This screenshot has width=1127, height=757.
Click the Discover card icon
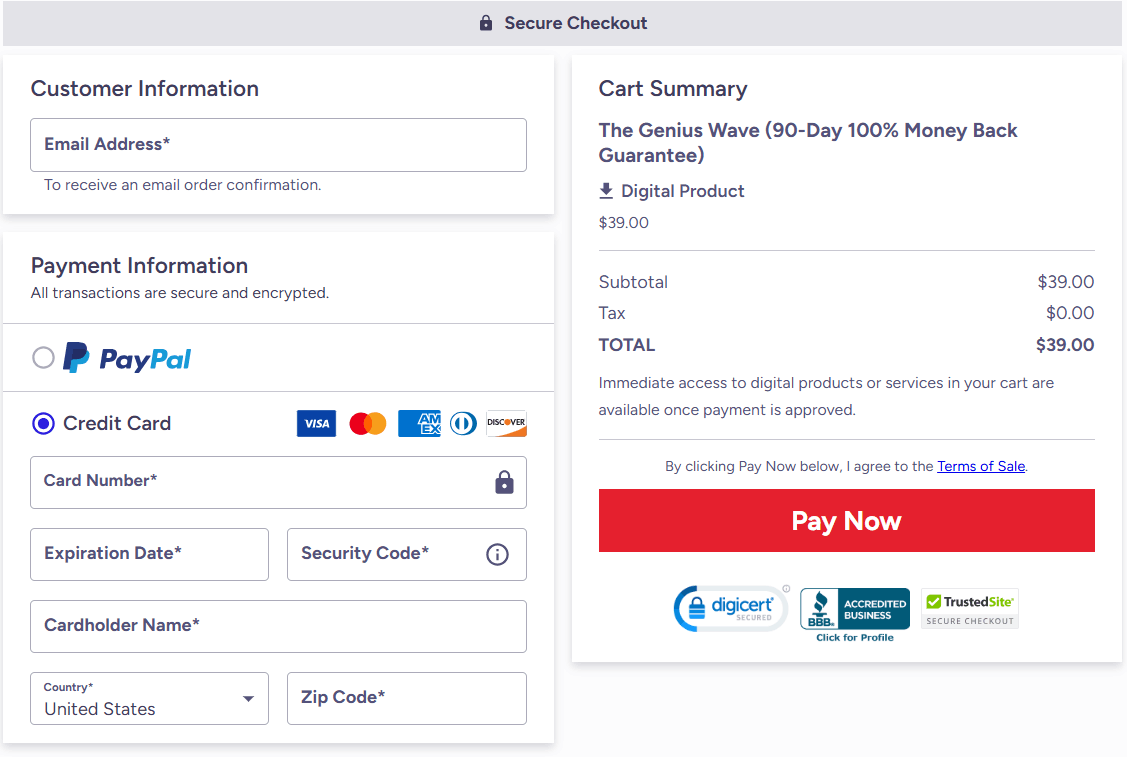click(506, 423)
